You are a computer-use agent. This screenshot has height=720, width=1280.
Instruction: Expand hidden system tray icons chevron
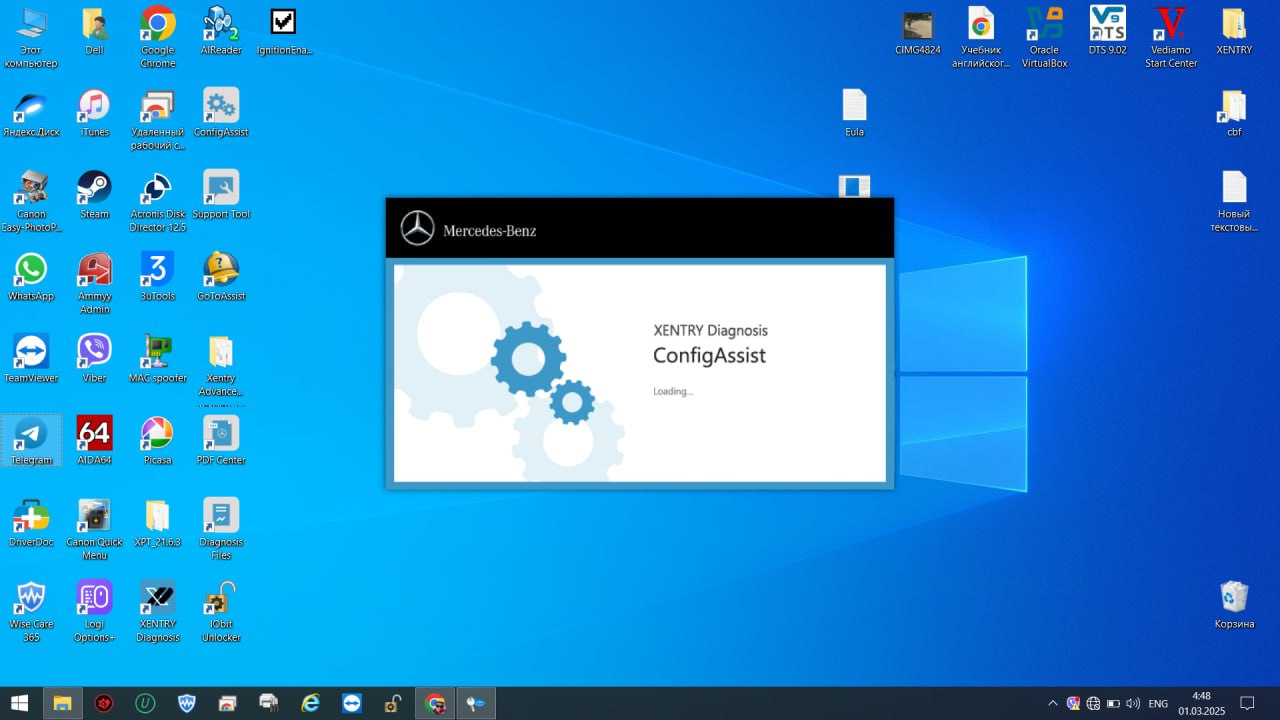pyautogui.click(x=1052, y=703)
